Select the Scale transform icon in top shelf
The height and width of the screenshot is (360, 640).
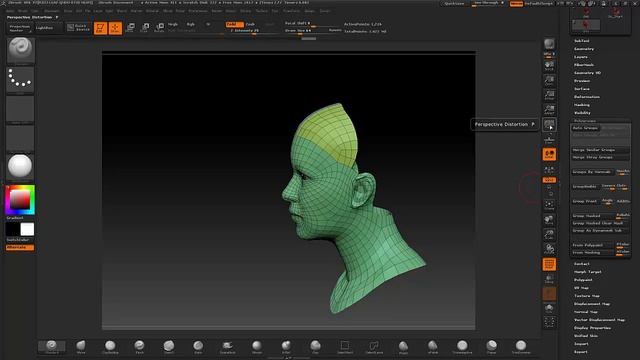pos(145,28)
